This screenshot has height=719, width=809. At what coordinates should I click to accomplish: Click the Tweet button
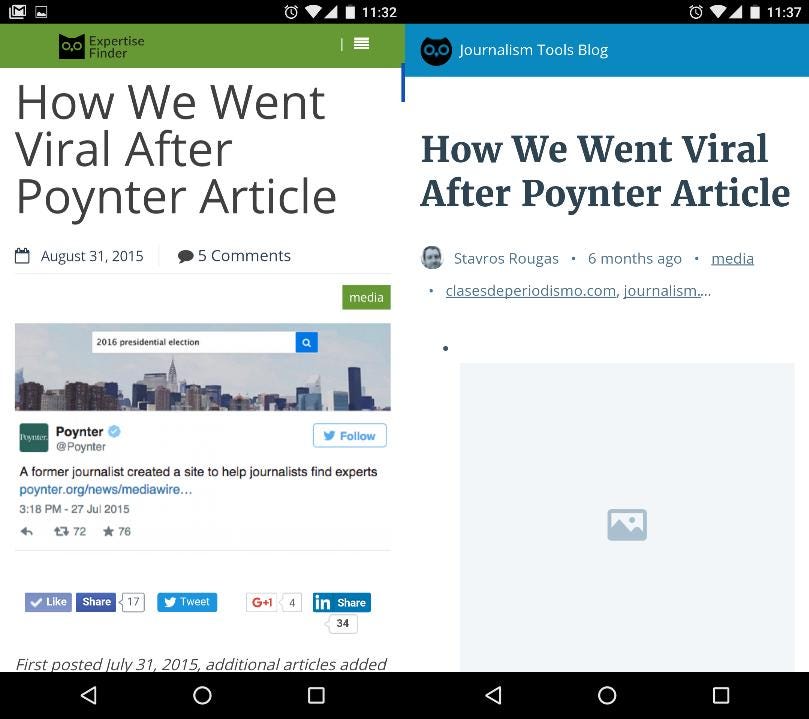pyautogui.click(x=187, y=602)
